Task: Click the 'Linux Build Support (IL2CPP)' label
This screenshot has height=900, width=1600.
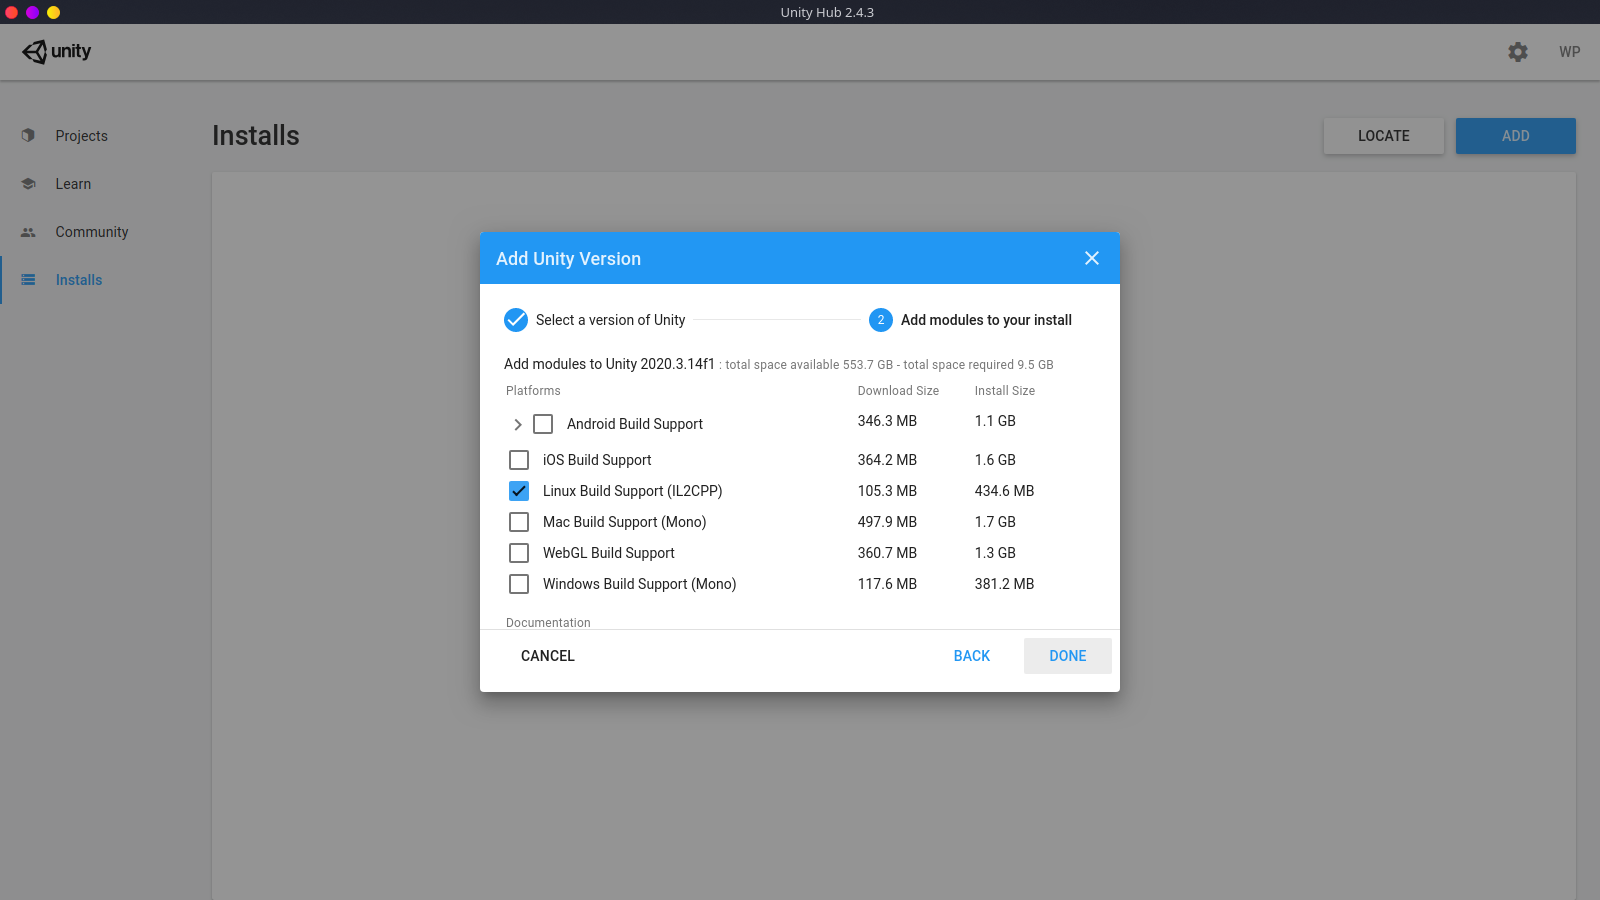Action: [x=633, y=491]
